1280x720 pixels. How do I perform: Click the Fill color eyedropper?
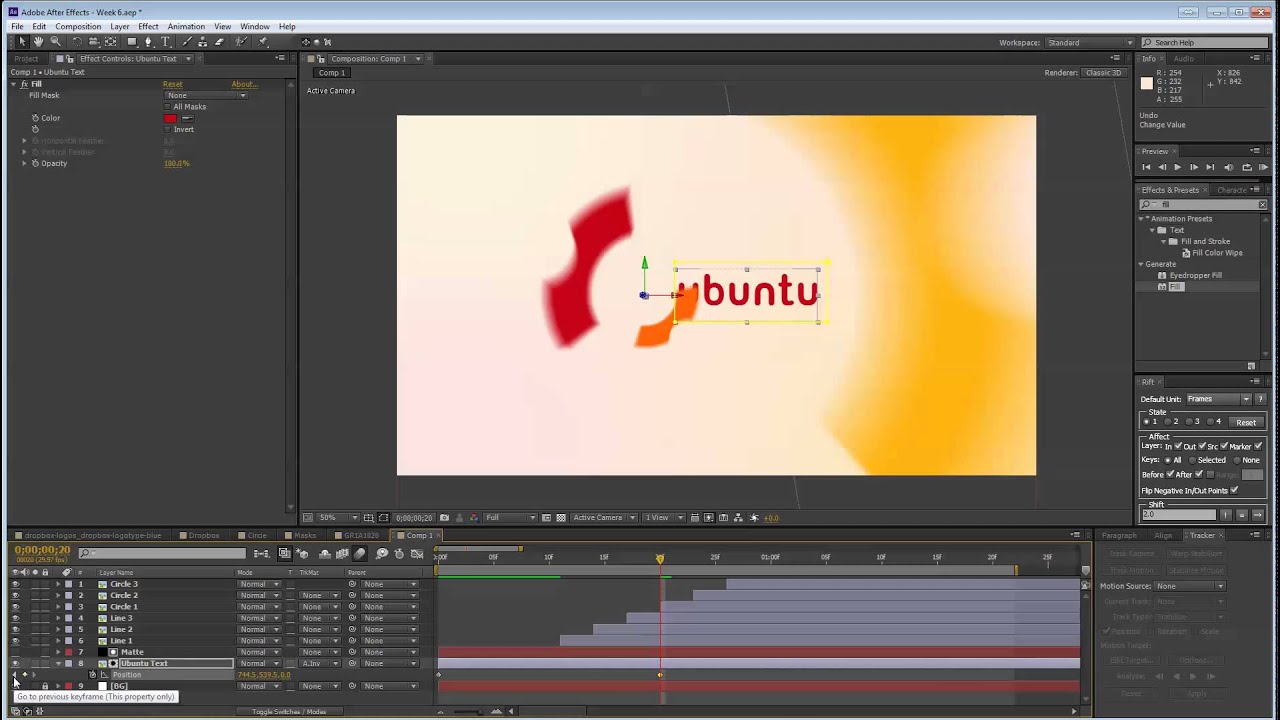tap(187, 118)
